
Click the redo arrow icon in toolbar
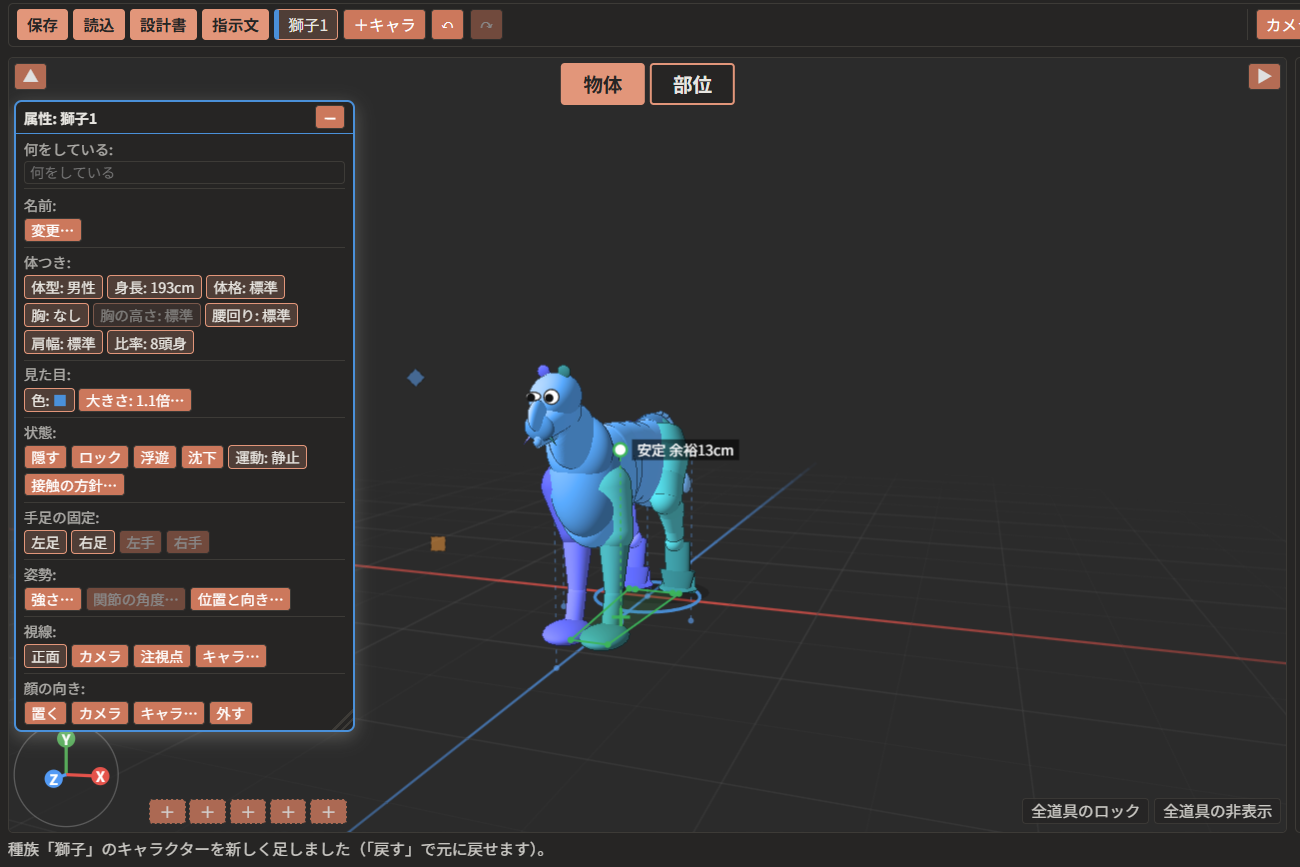pos(486,25)
